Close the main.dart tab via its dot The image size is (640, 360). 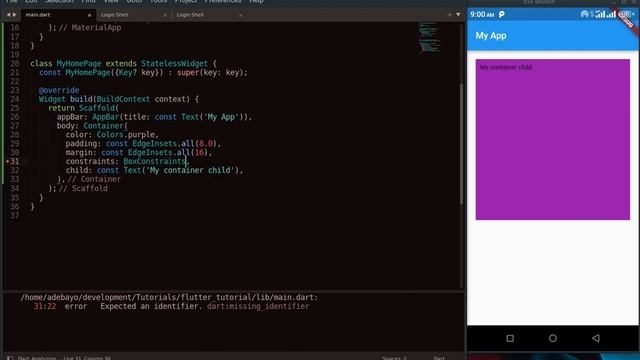89,15
